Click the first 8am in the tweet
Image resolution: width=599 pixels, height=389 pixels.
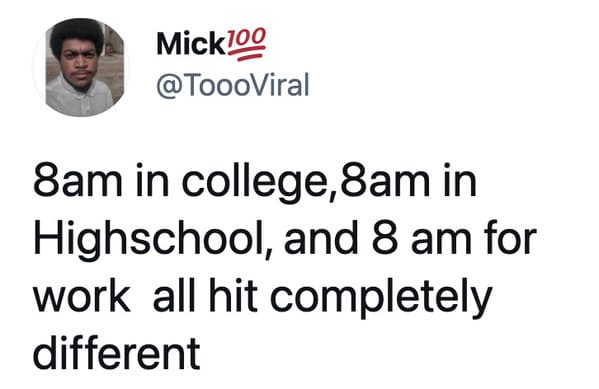tap(78, 180)
